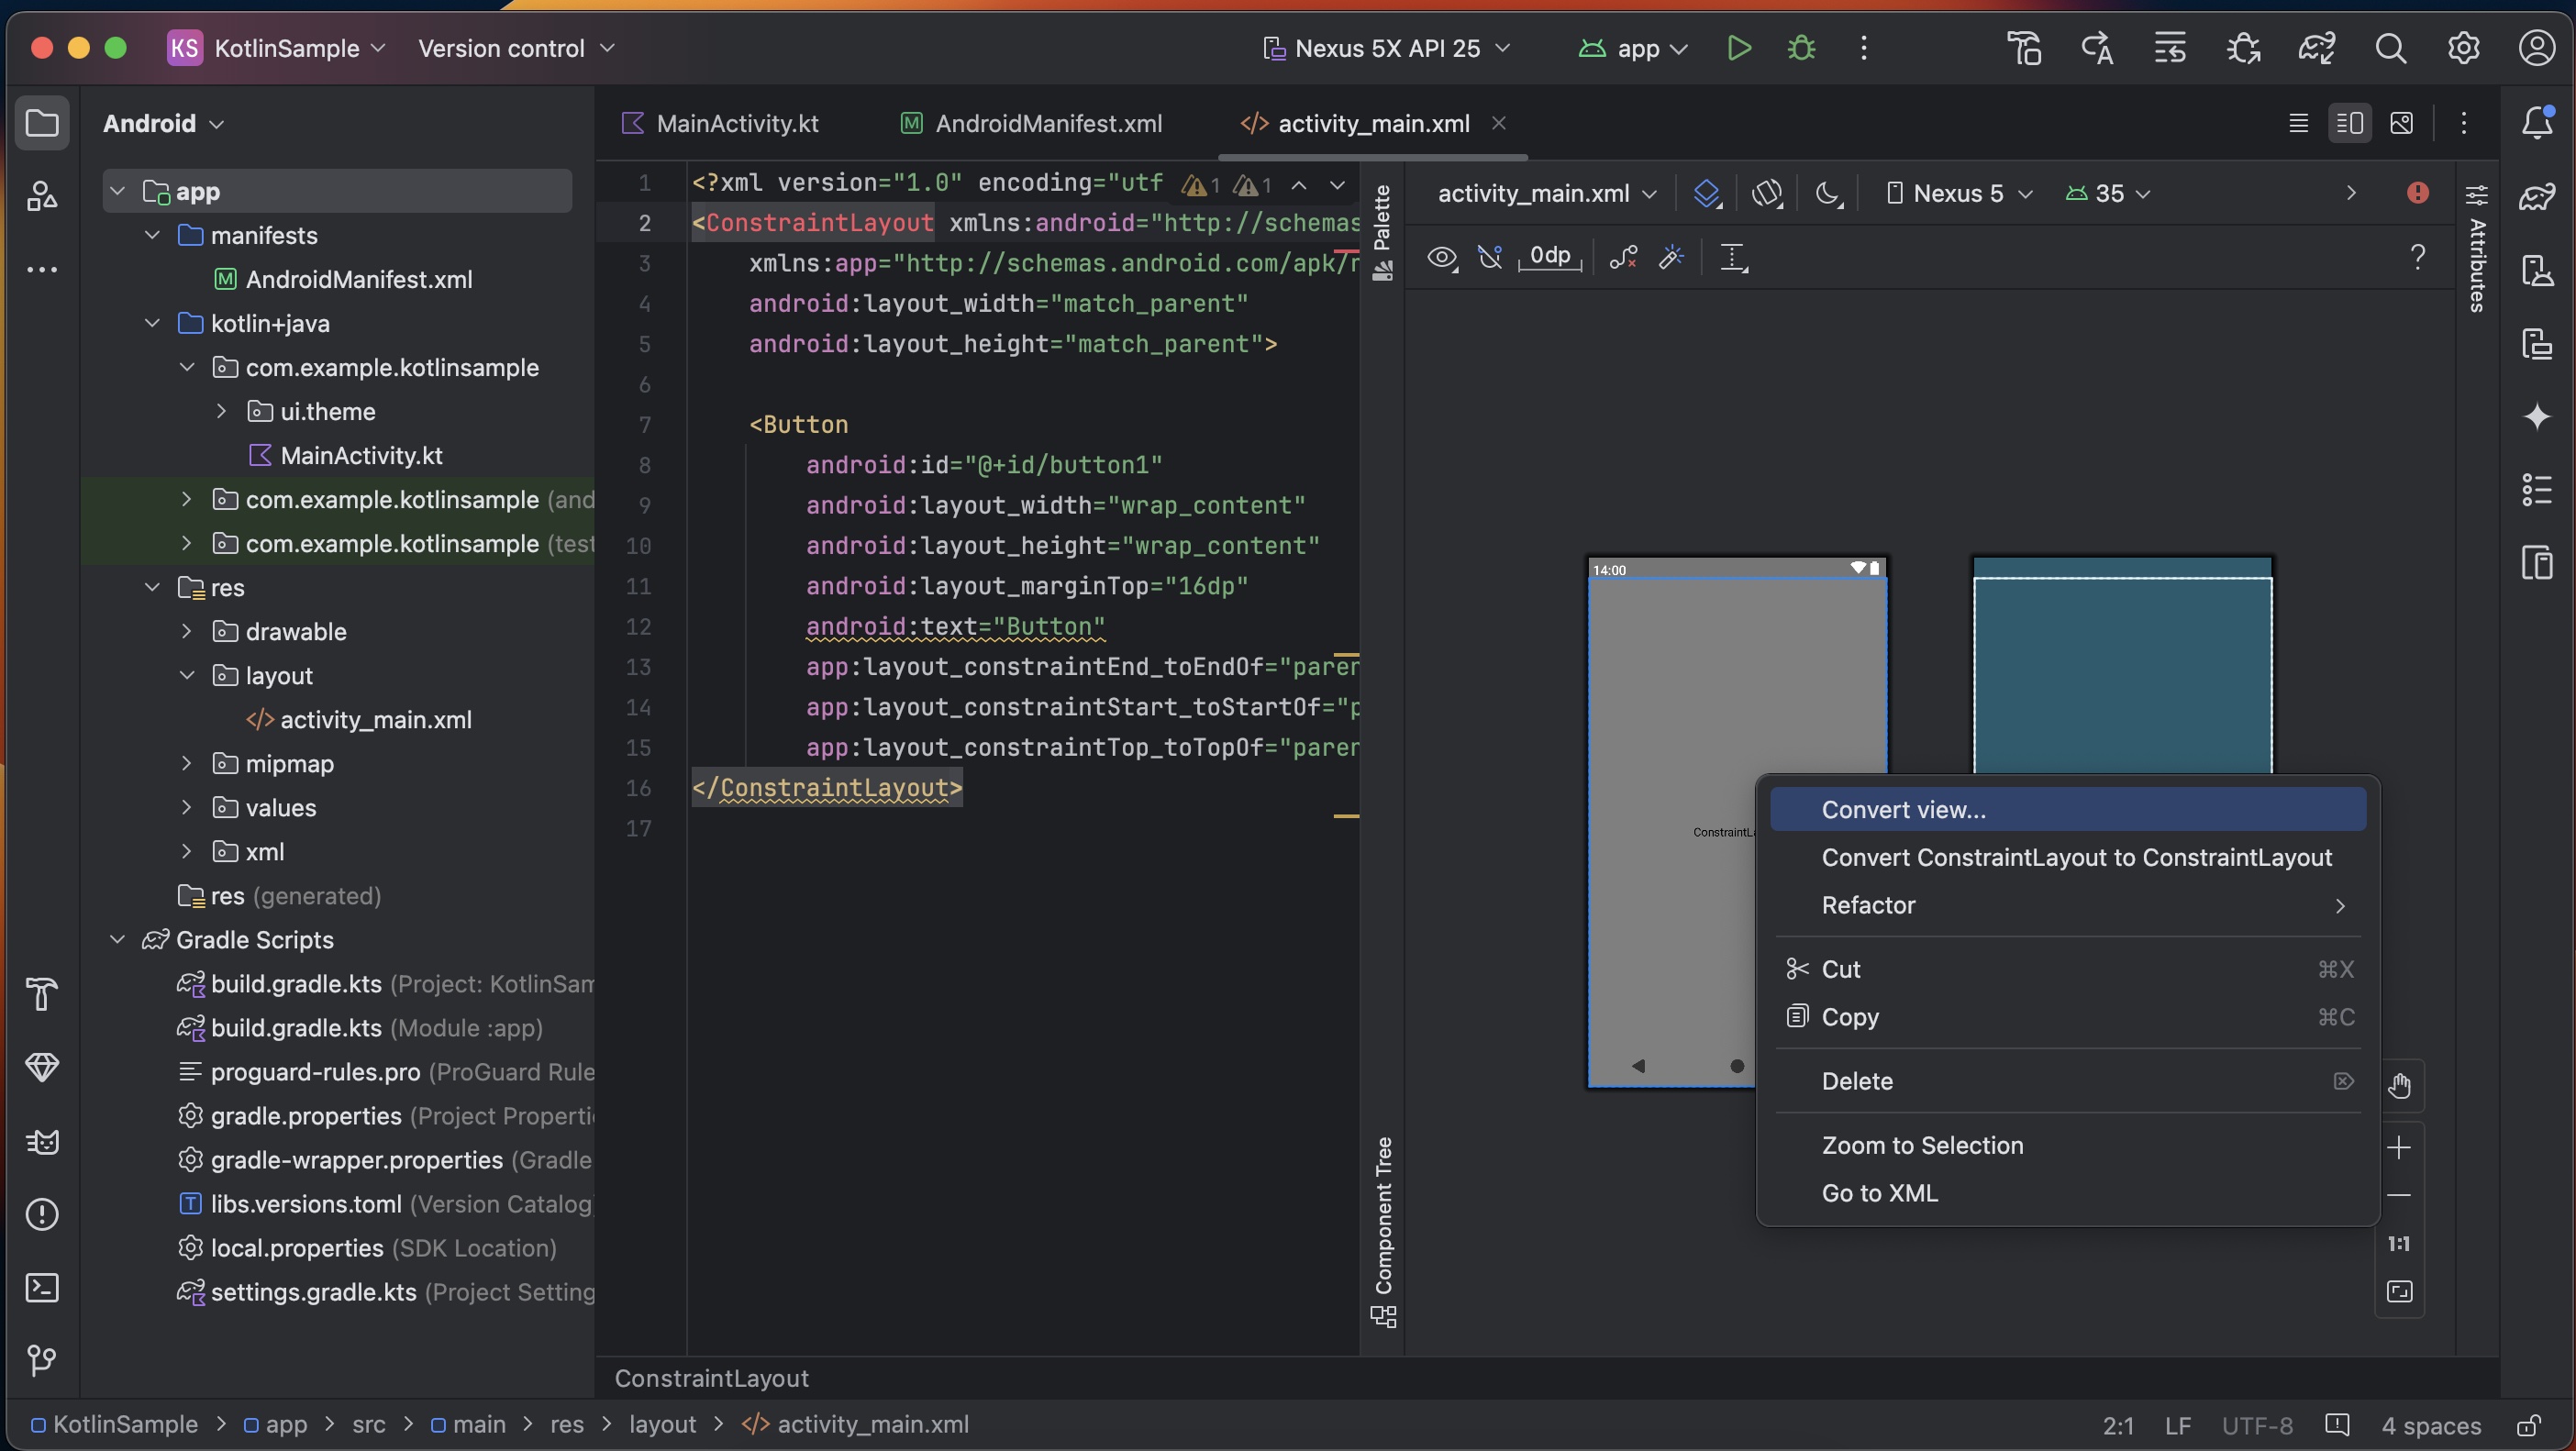Open the Nexus 5 device dropdown
Viewport: 2576px width, 1451px height.
(1959, 193)
